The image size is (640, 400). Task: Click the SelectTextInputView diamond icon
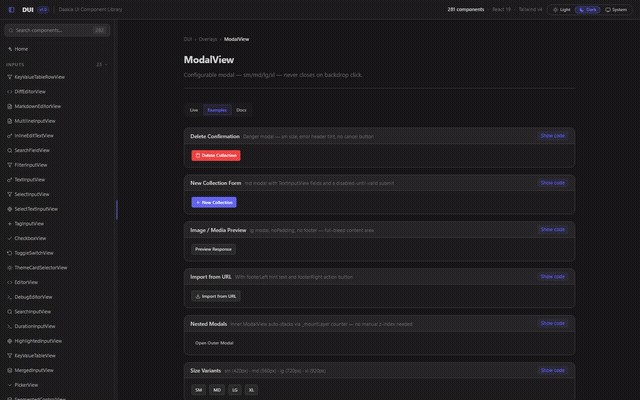10,209
